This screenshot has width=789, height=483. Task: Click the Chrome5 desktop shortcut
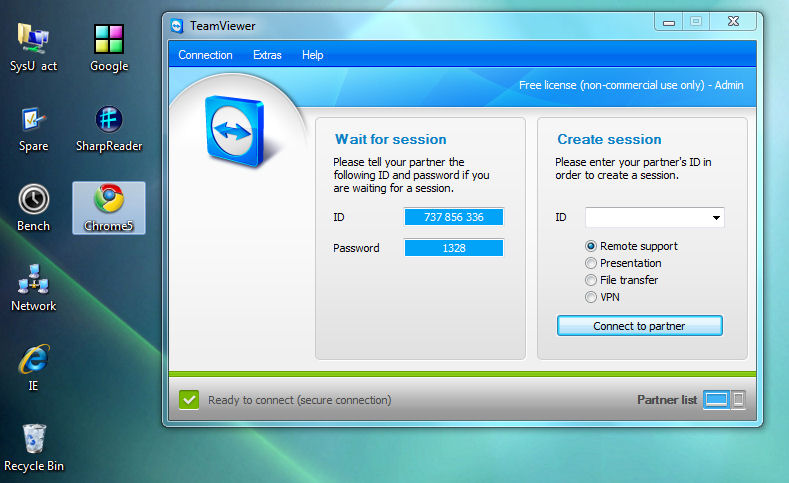click(x=109, y=208)
